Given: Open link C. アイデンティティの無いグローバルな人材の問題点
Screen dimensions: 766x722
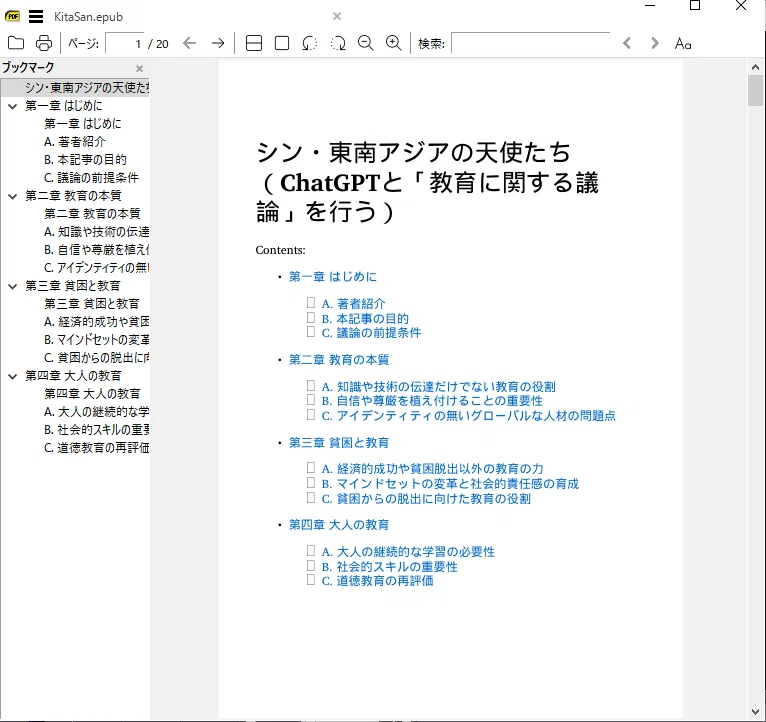Looking at the screenshot, I should (x=468, y=416).
